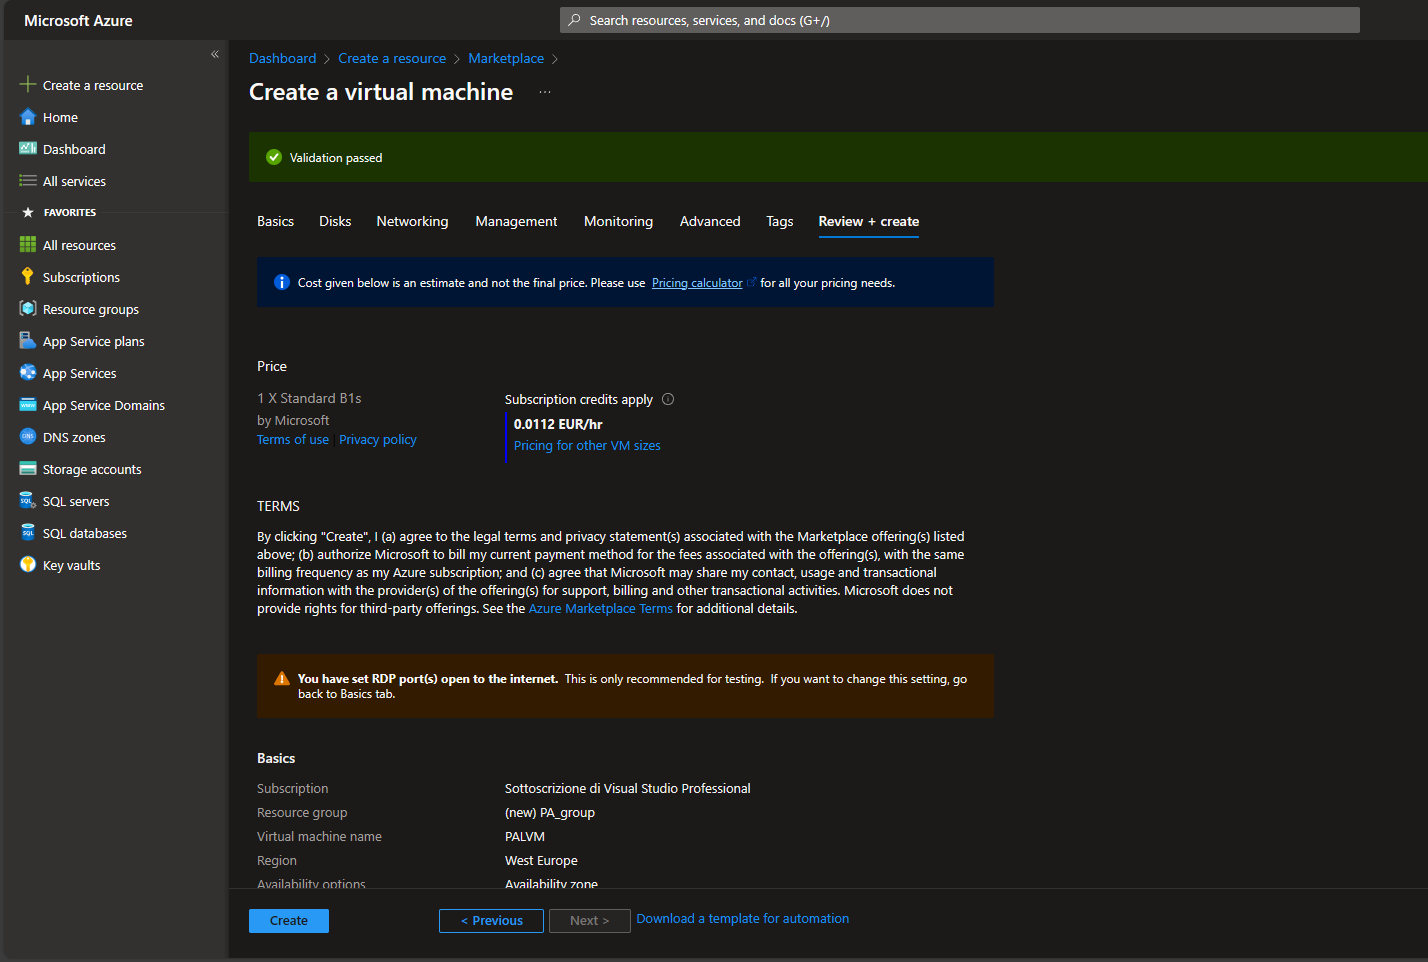Open the Privacy policy link
1428x962 pixels.
(x=378, y=440)
